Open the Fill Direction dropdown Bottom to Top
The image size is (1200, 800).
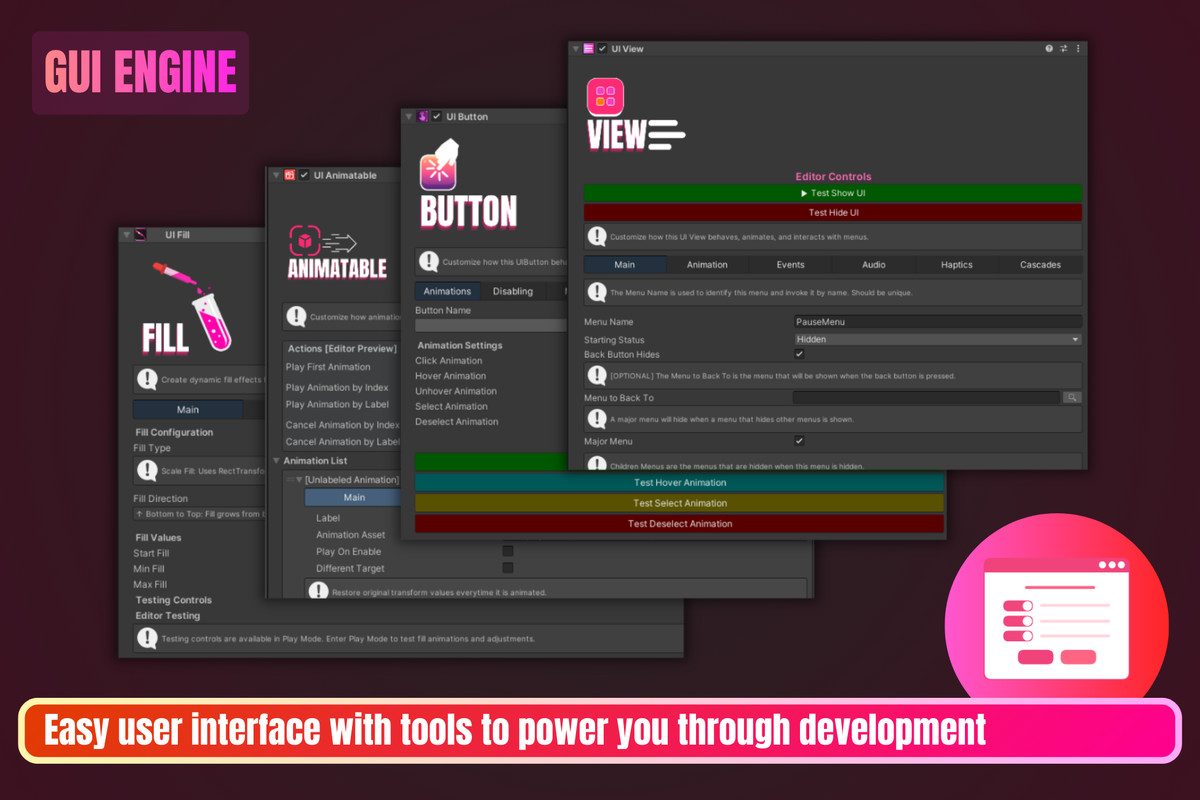click(198, 514)
